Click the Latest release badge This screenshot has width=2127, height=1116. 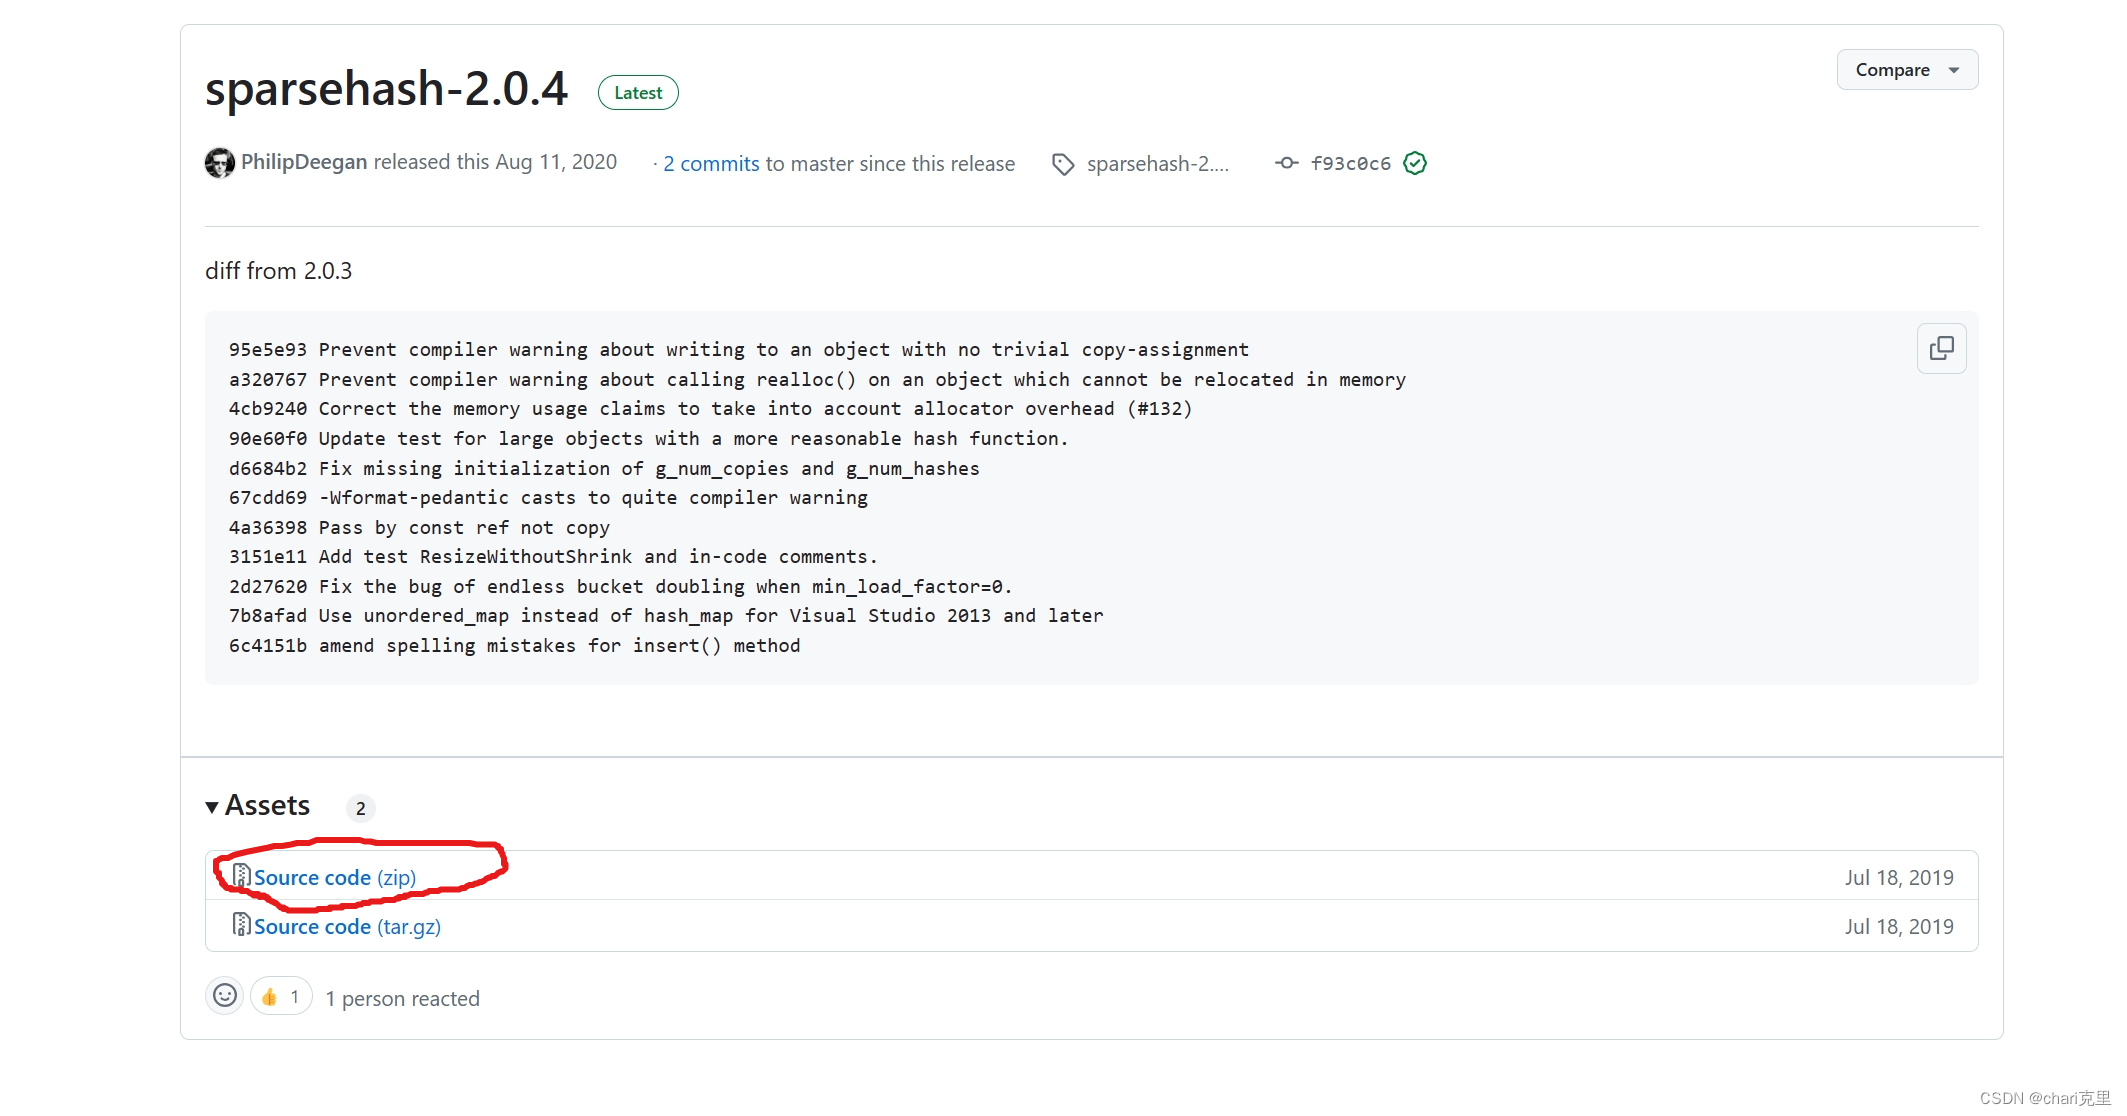pyautogui.click(x=638, y=93)
